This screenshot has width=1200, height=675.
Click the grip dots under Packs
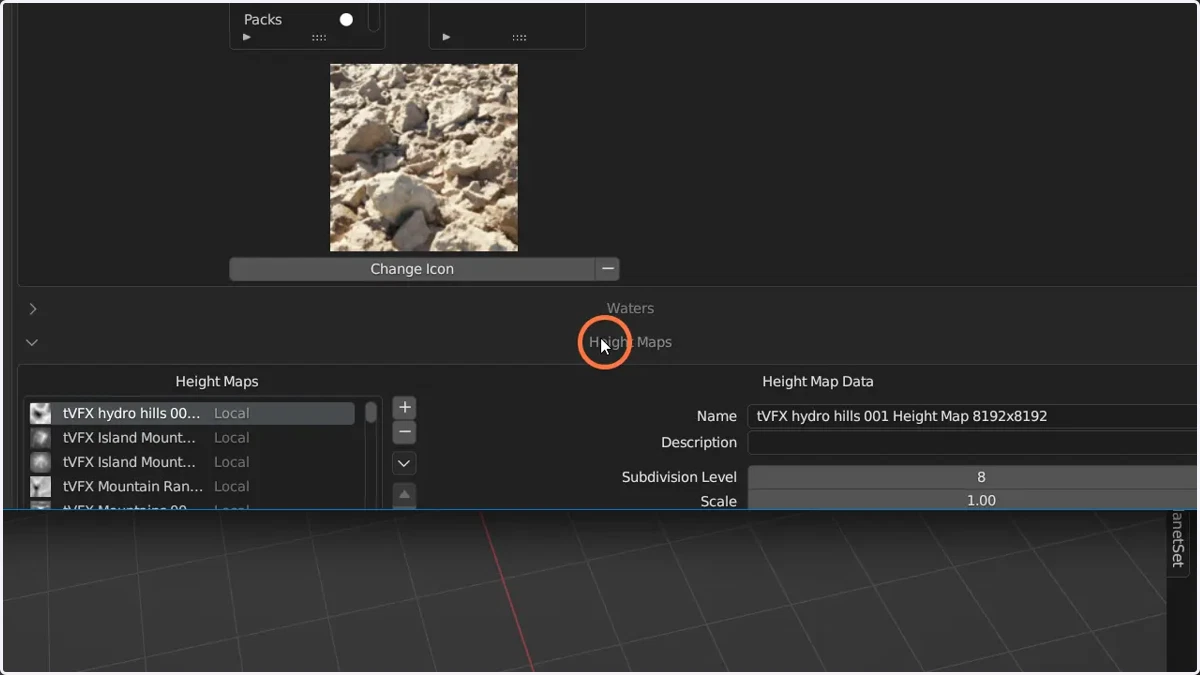coord(319,38)
